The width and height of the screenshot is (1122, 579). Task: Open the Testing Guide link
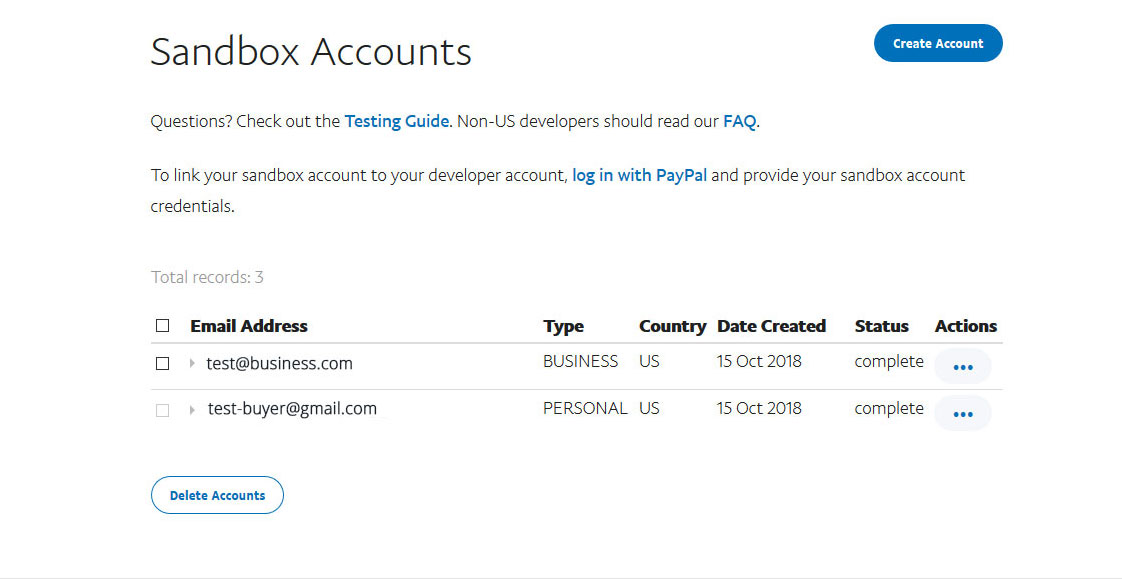click(396, 122)
